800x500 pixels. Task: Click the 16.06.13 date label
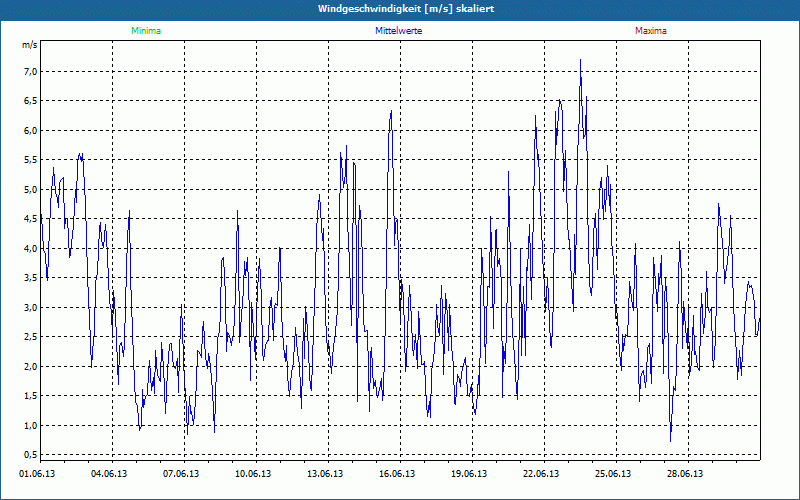[x=397, y=474]
